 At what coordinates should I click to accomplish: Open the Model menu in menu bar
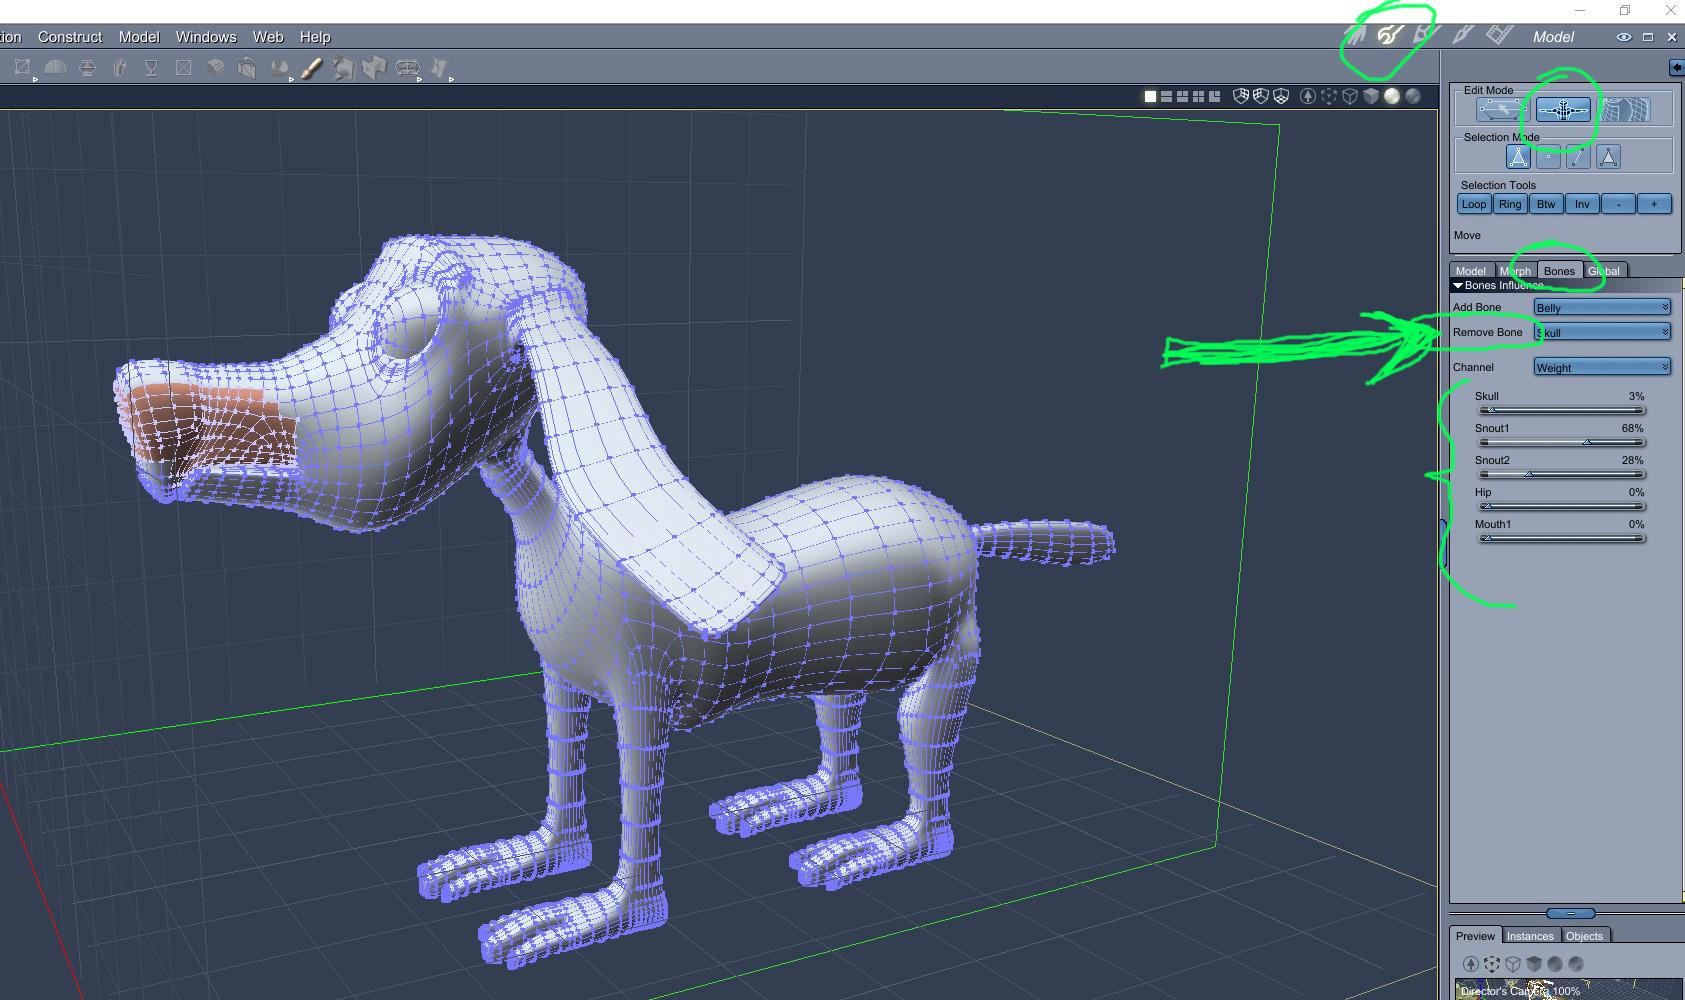139,37
